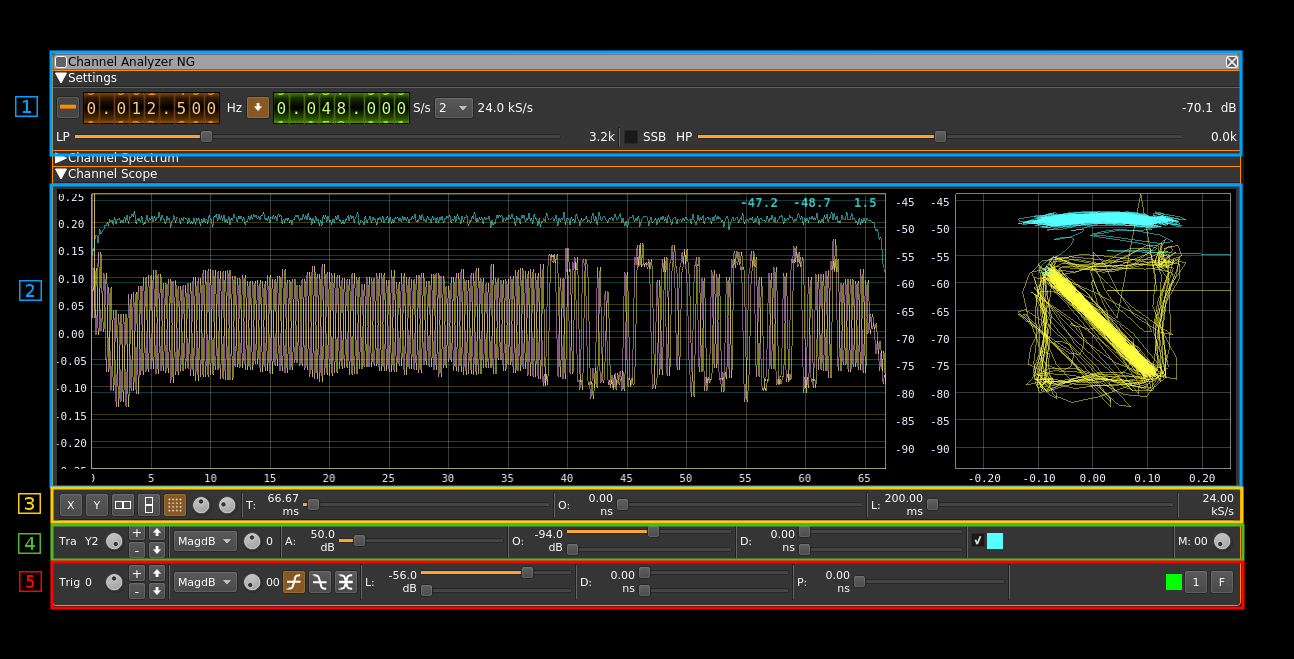Click the frequency sign minus button
This screenshot has height=659, width=1294.
click(x=68, y=107)
